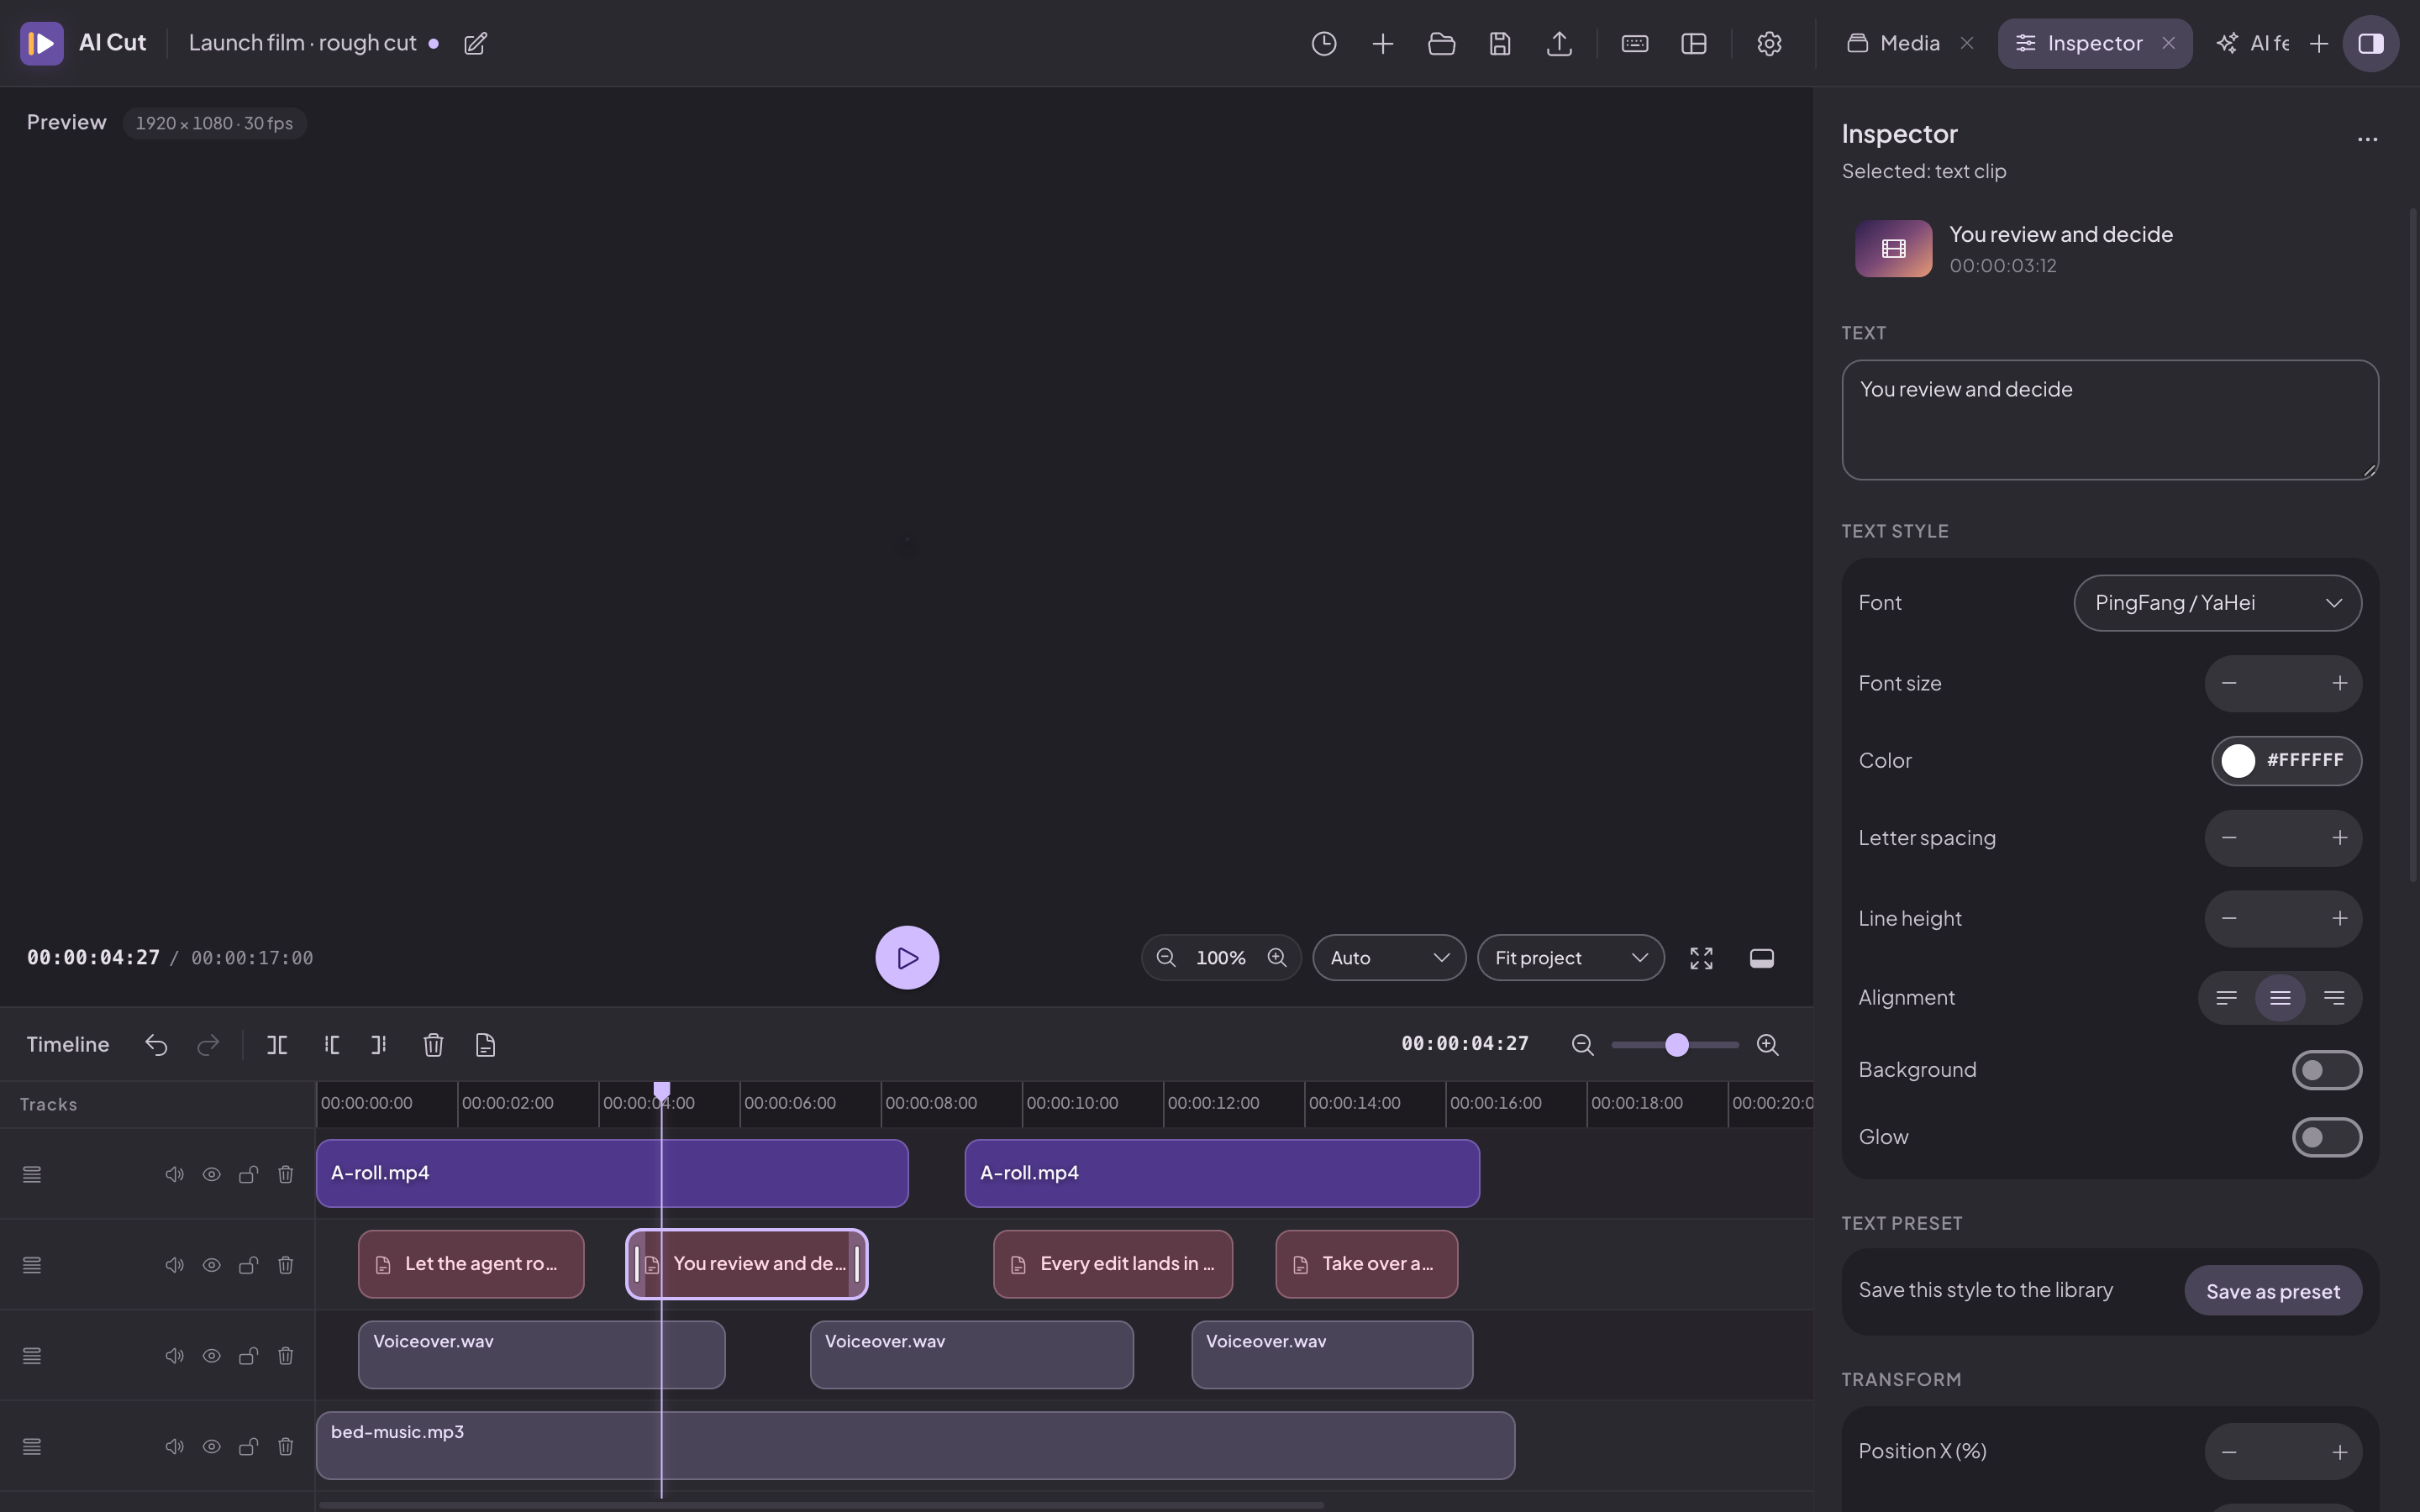Switch to the AI tab
The height and width of the screenshot is (1512, 2420).
pyautogui.click(x=2252, y=43)
